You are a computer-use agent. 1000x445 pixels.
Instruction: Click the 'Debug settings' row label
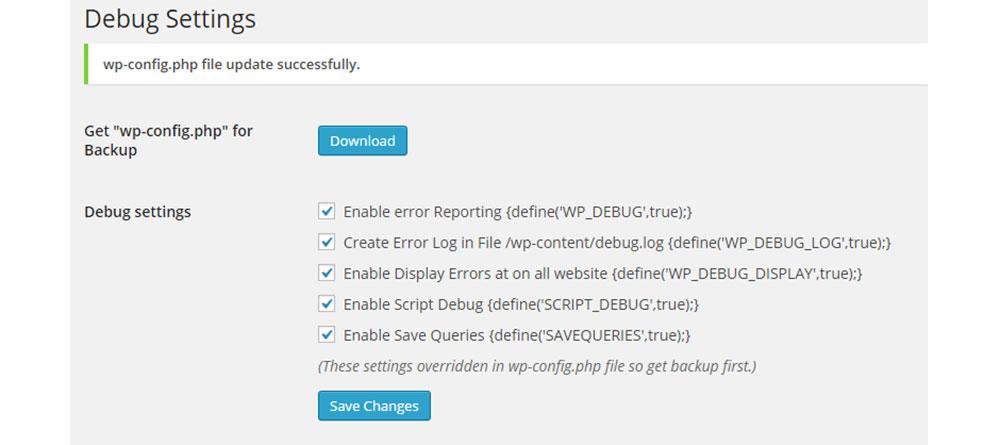[138, 212]
